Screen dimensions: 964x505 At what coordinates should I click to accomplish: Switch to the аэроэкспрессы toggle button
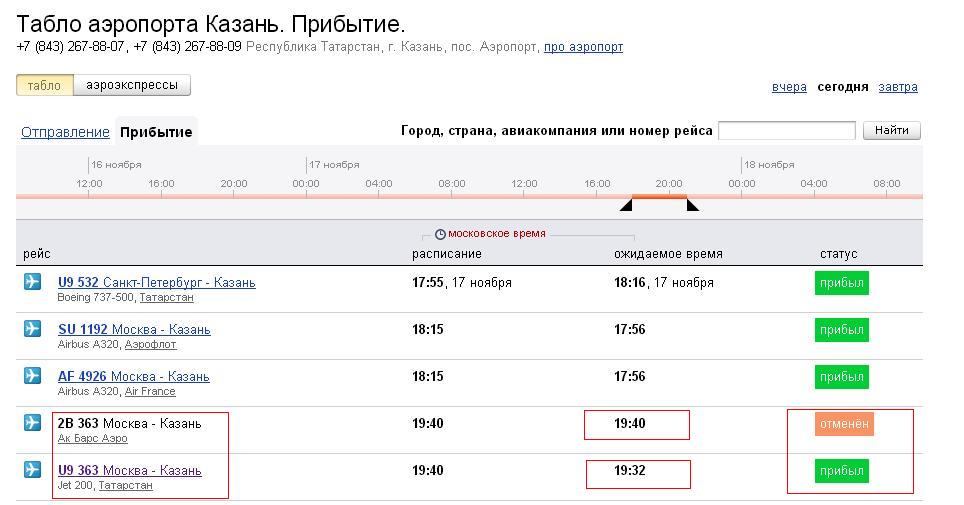click(x=132, y=85)
